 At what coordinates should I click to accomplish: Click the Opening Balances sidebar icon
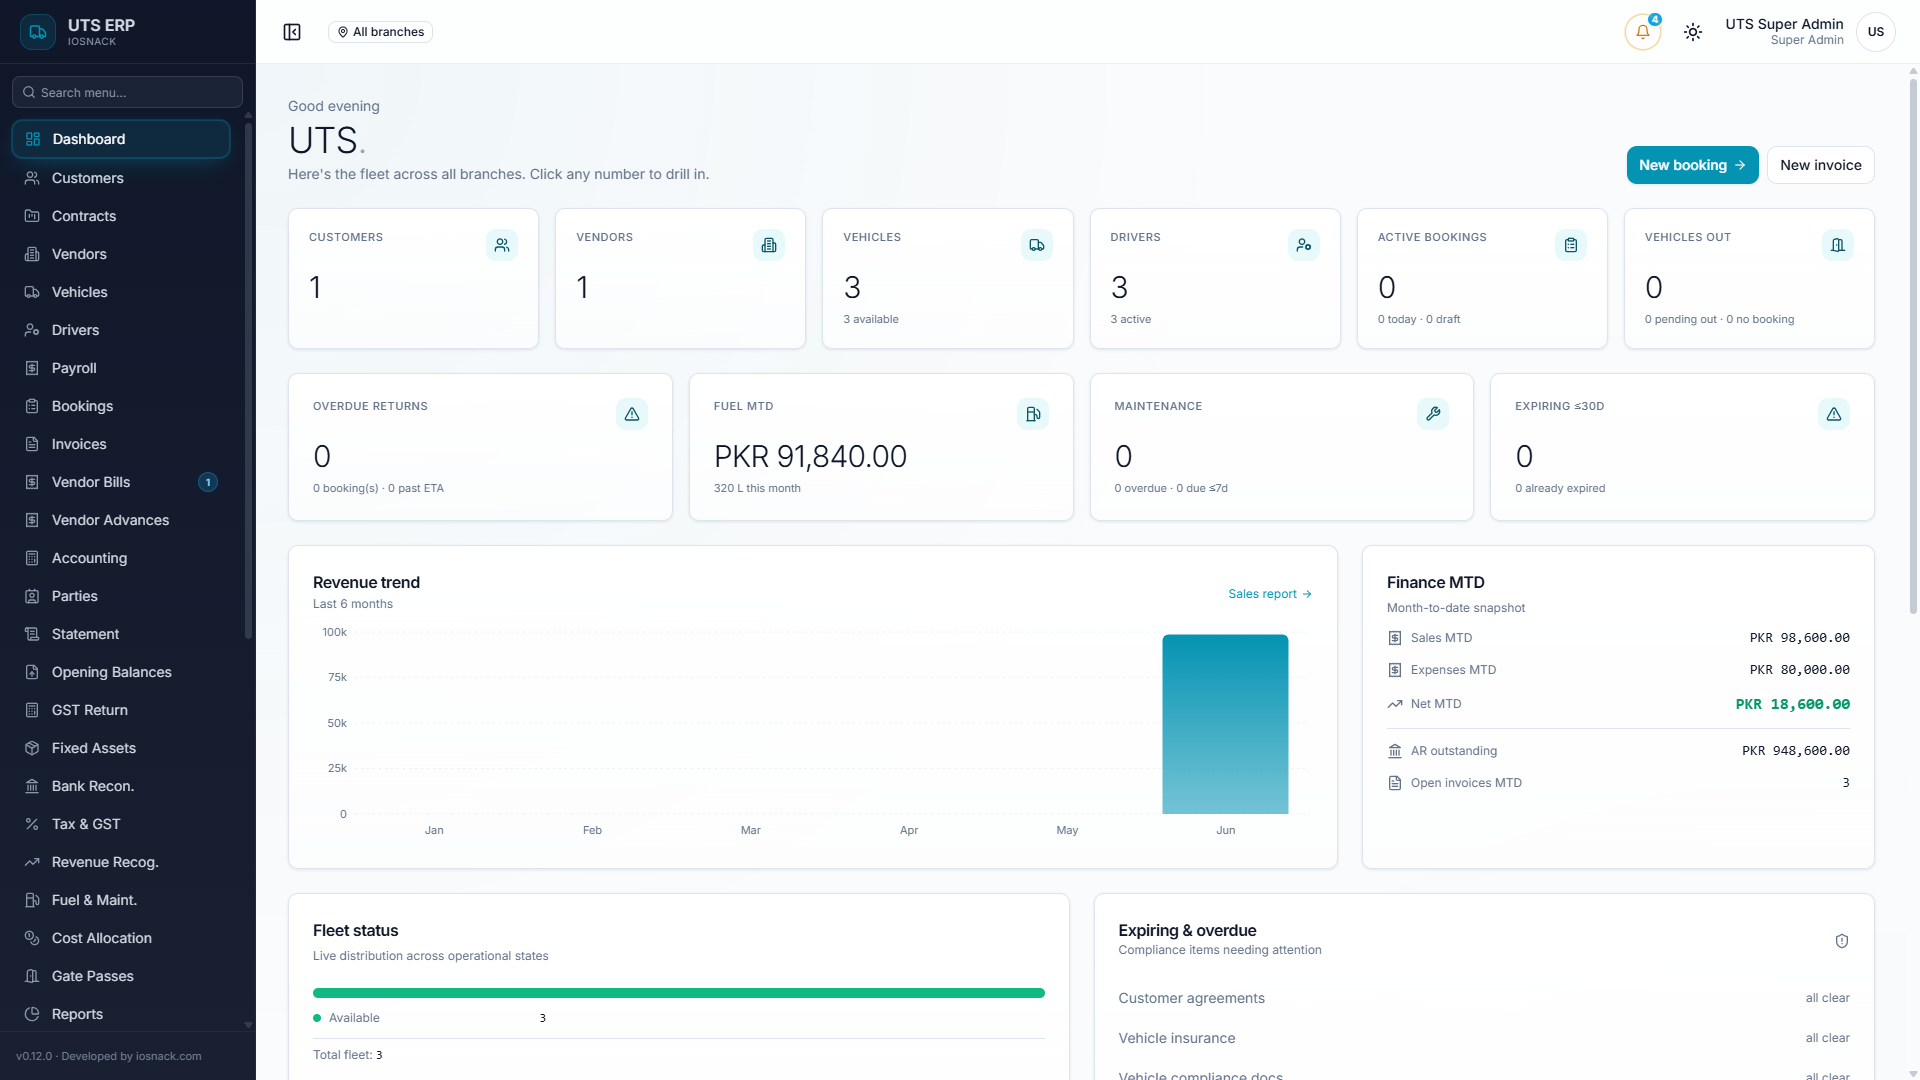tap(32, 672)
